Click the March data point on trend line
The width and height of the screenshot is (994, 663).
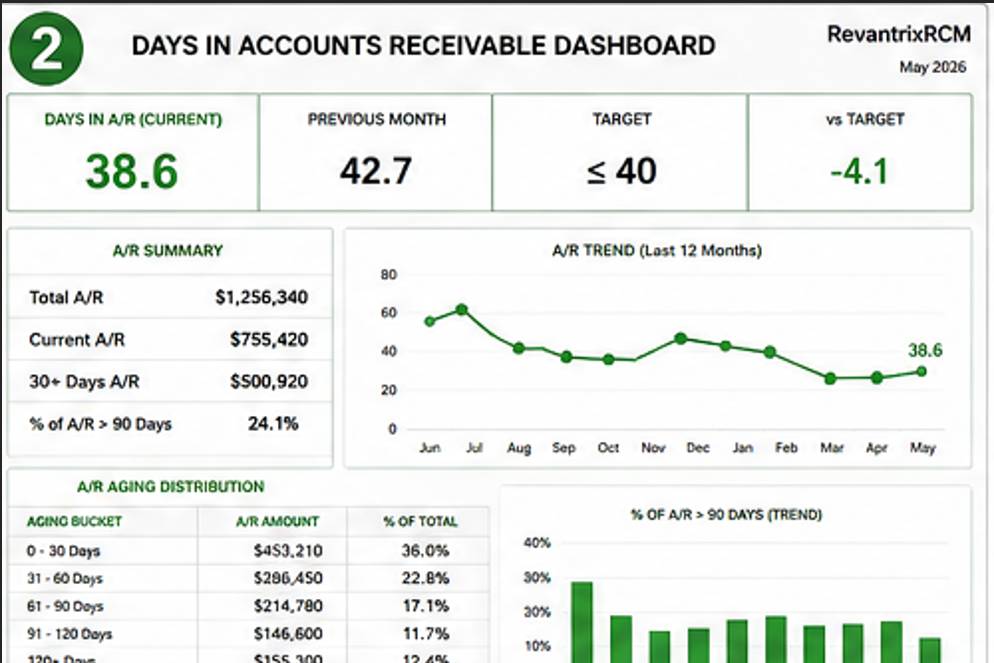tap(830, 378)
